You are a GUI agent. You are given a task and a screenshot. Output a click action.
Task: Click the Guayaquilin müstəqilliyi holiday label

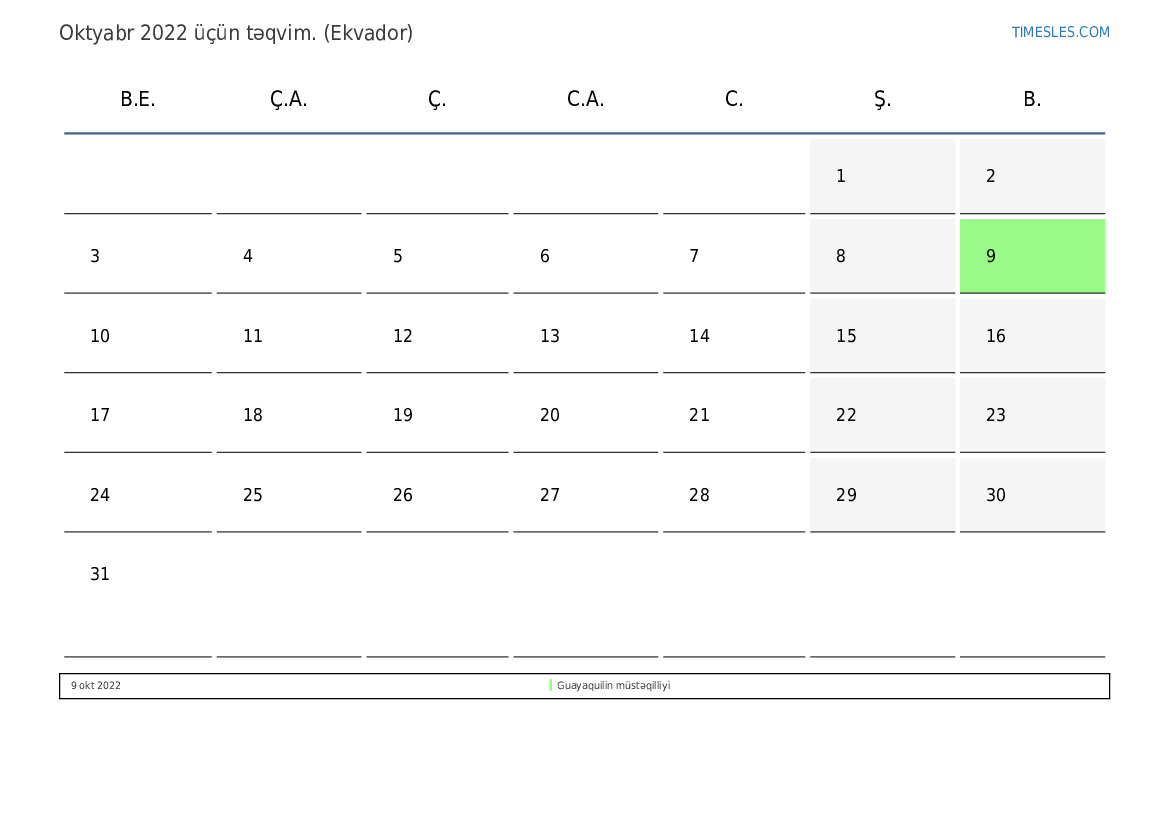point(613,686)
